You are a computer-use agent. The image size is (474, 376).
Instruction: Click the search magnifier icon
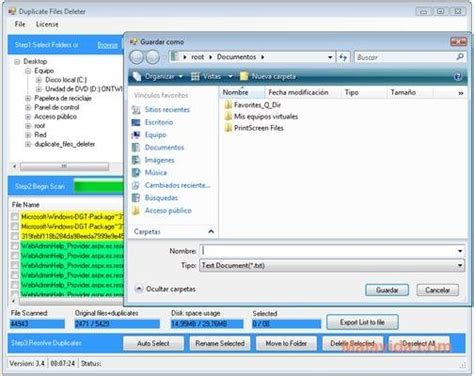[x=460, y=57]
